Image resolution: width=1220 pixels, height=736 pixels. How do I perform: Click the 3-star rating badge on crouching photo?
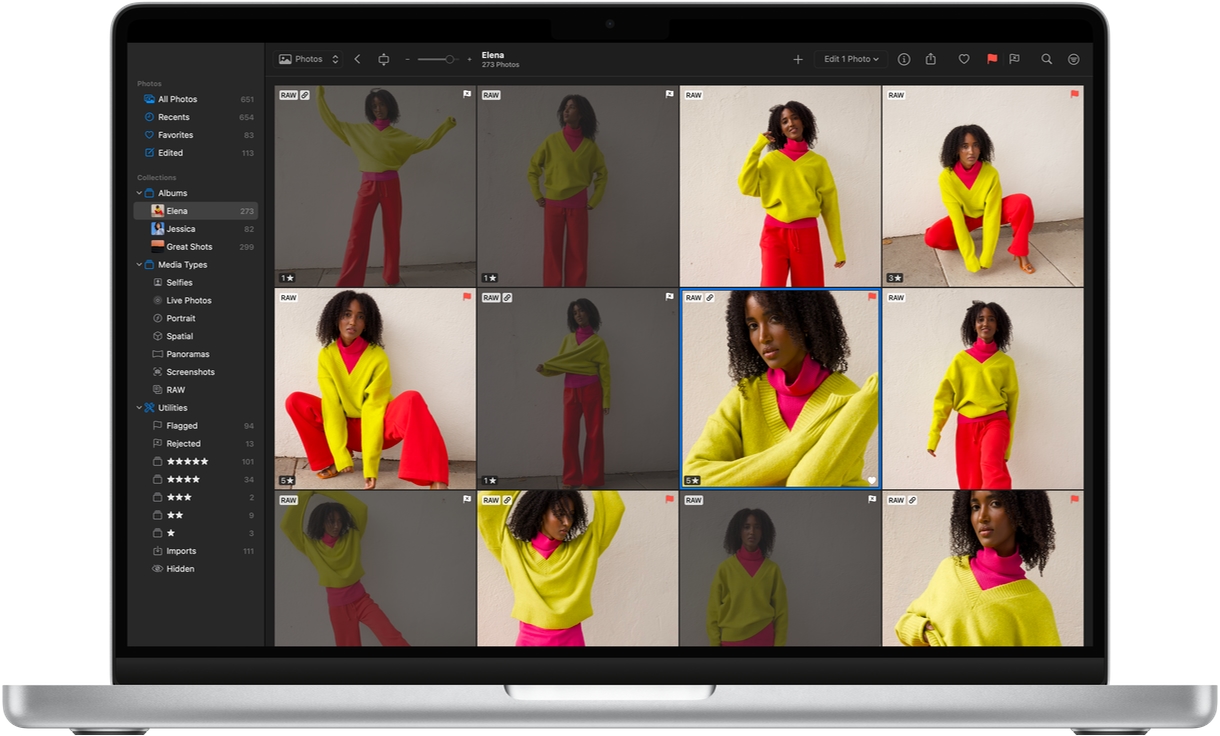895,278
